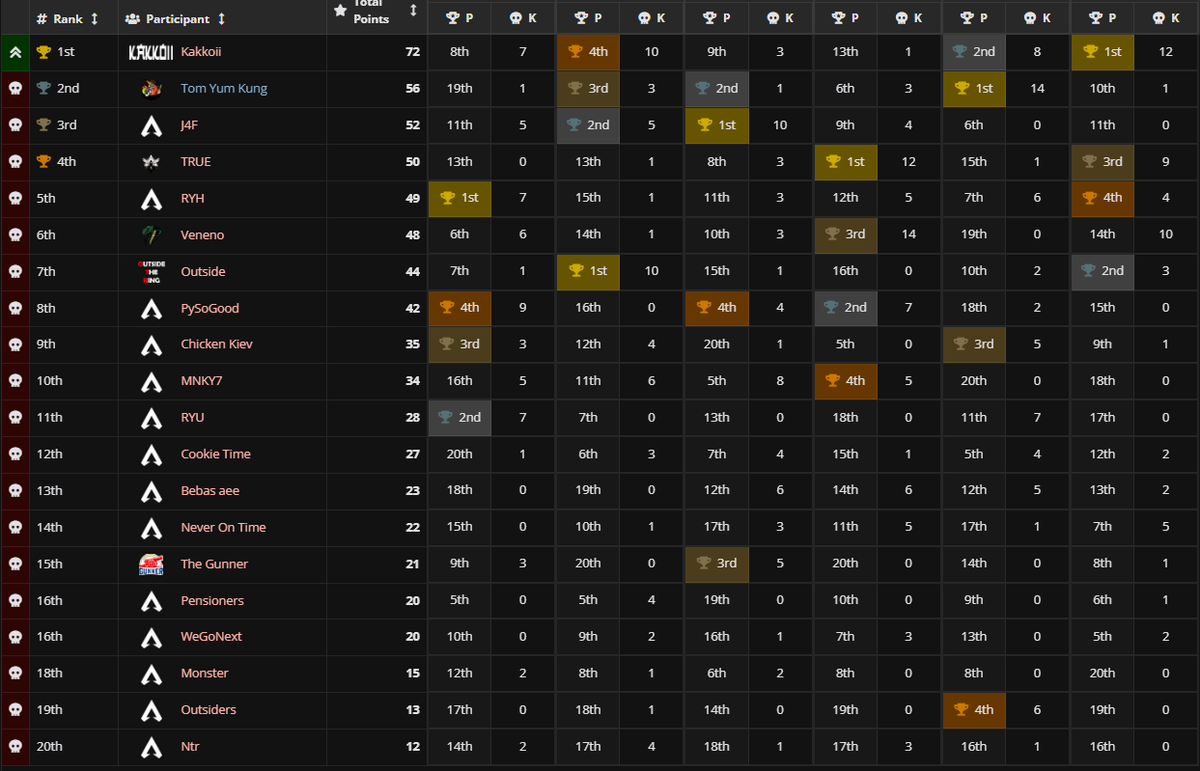Open J4F participant link
This screenshot has height=771, width=1200.
191,125
